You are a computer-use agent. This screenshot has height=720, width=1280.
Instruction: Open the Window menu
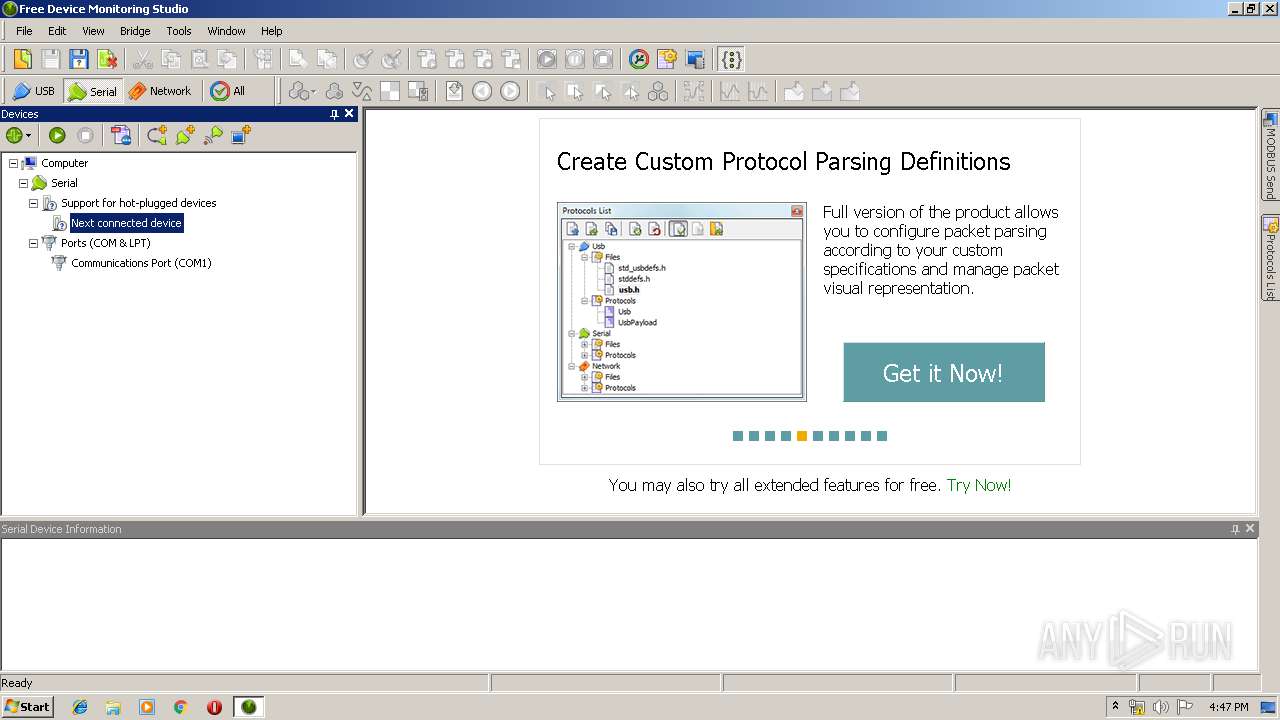pos(226,31)
